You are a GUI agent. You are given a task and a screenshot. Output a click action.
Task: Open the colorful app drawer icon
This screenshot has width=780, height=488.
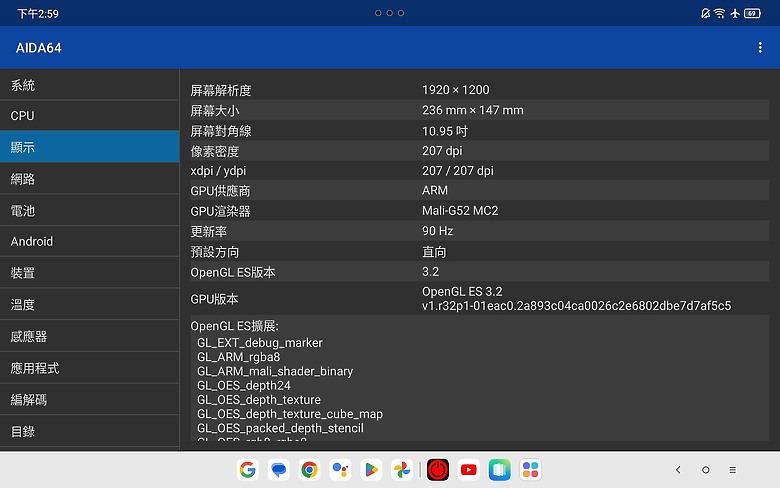530,470
